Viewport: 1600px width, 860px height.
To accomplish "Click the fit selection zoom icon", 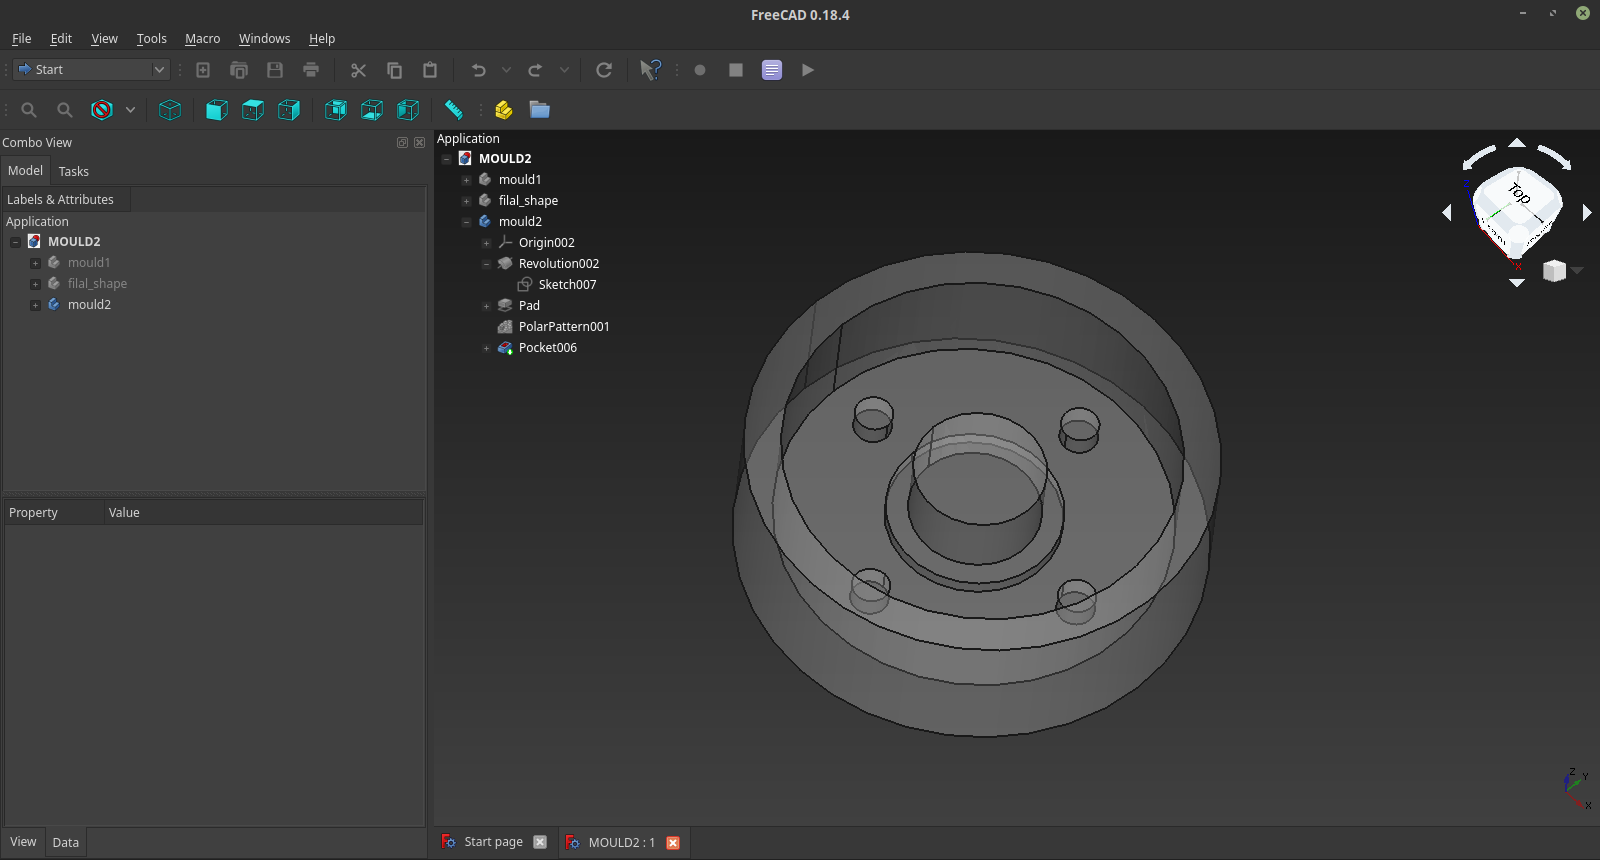I will pos(65,110).
